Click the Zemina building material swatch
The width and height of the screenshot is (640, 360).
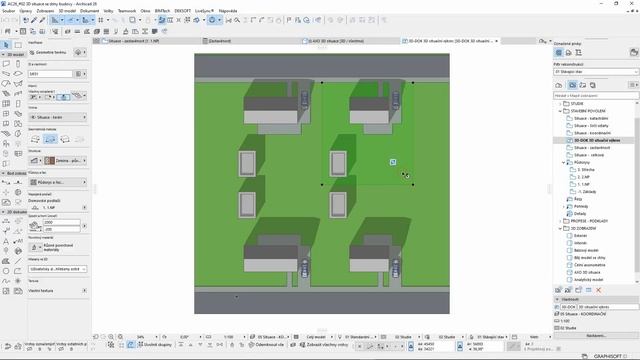pyautogui.click(x=49, y=160)
